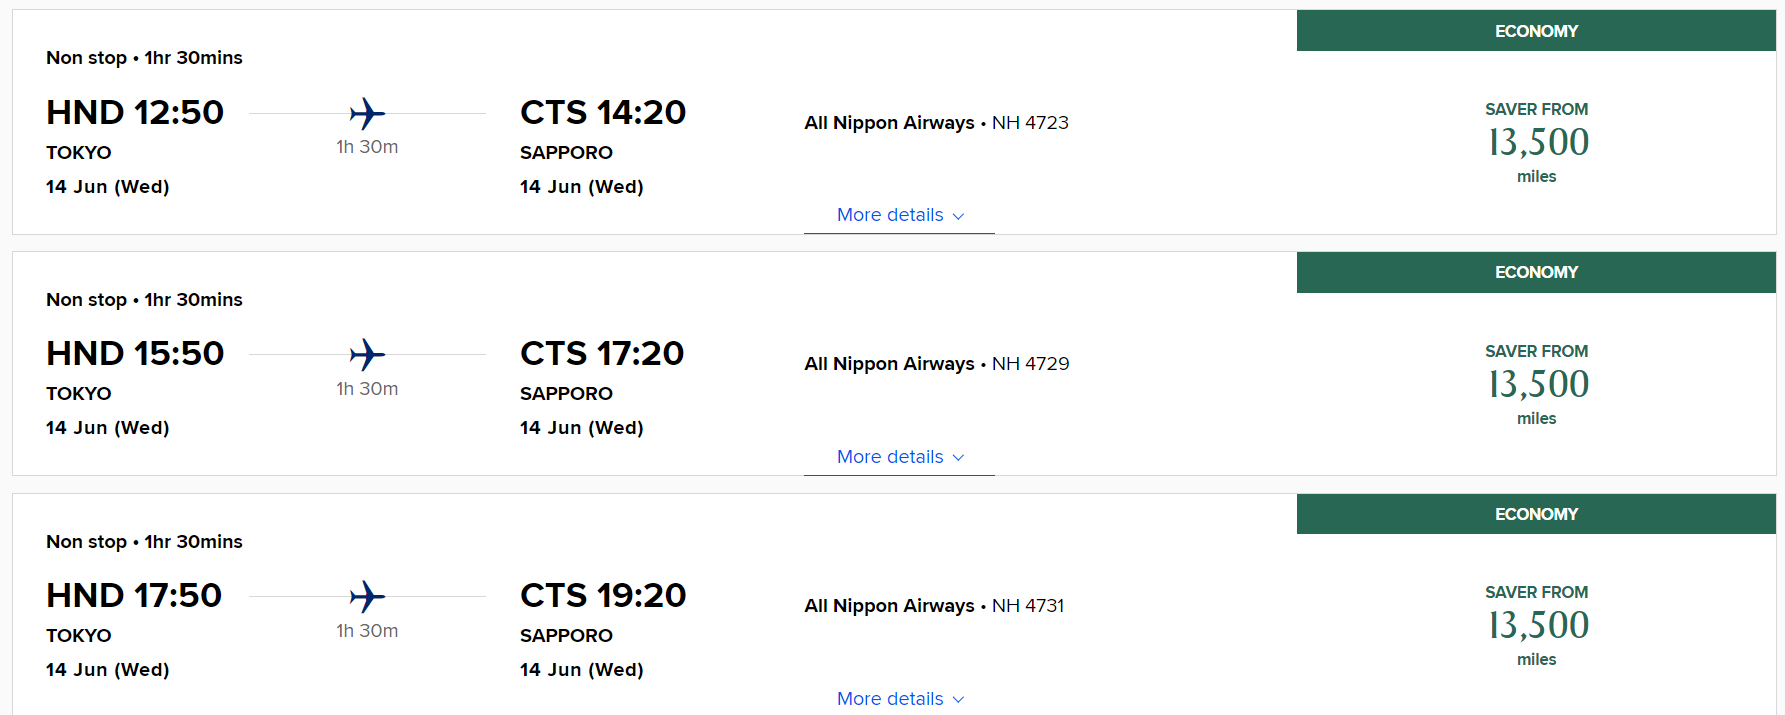Choose the 13,500 miles saver fare for NH 4729
1785x715 pixels.
point(1537,384)
